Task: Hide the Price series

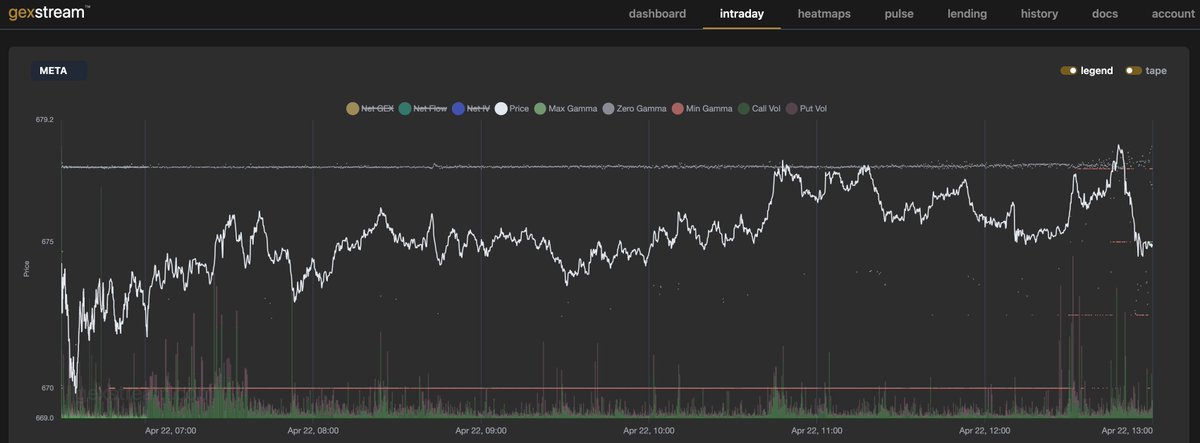Action: [x=513, y=108]
